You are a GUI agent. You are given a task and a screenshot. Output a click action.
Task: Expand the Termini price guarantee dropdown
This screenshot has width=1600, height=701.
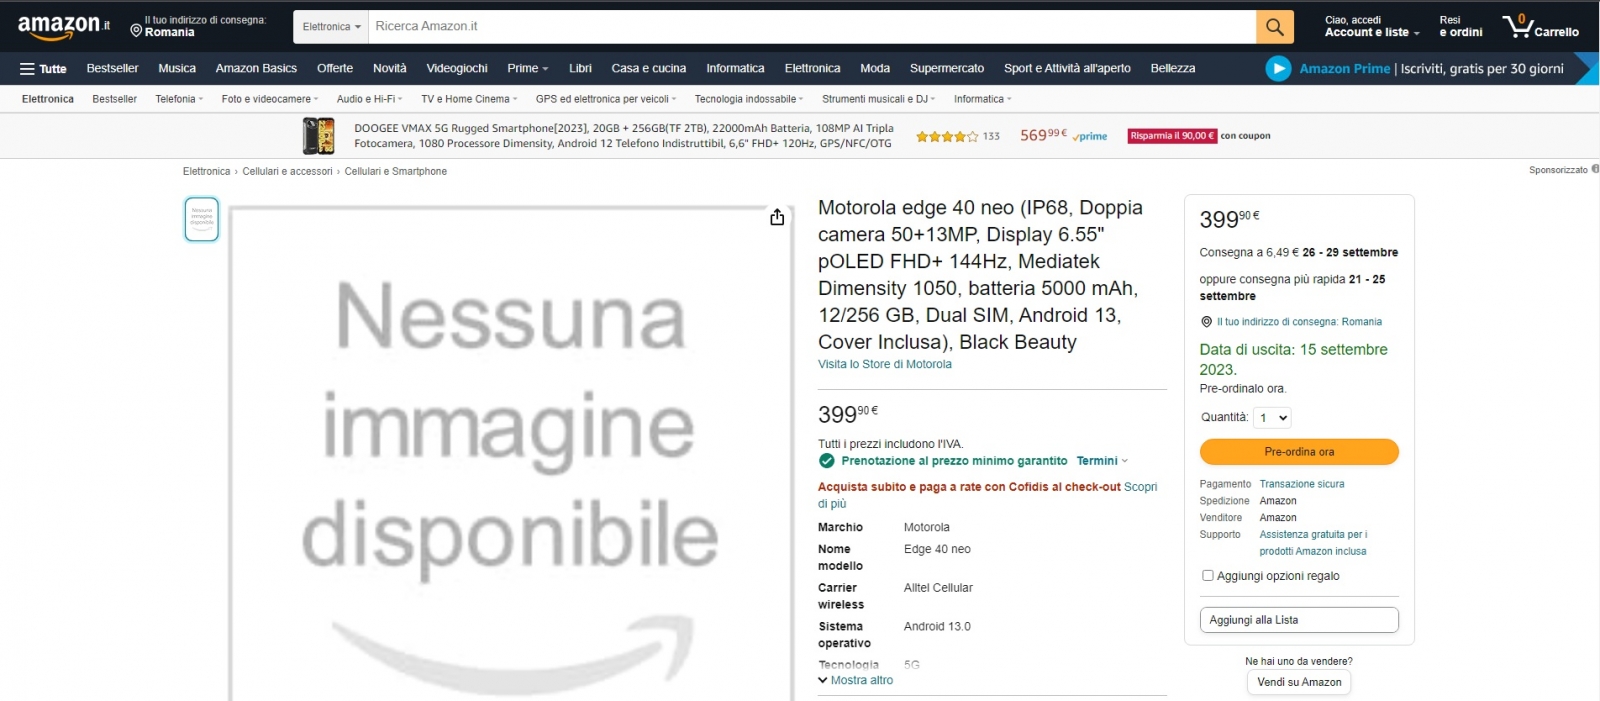click(x=1102, y=461)
